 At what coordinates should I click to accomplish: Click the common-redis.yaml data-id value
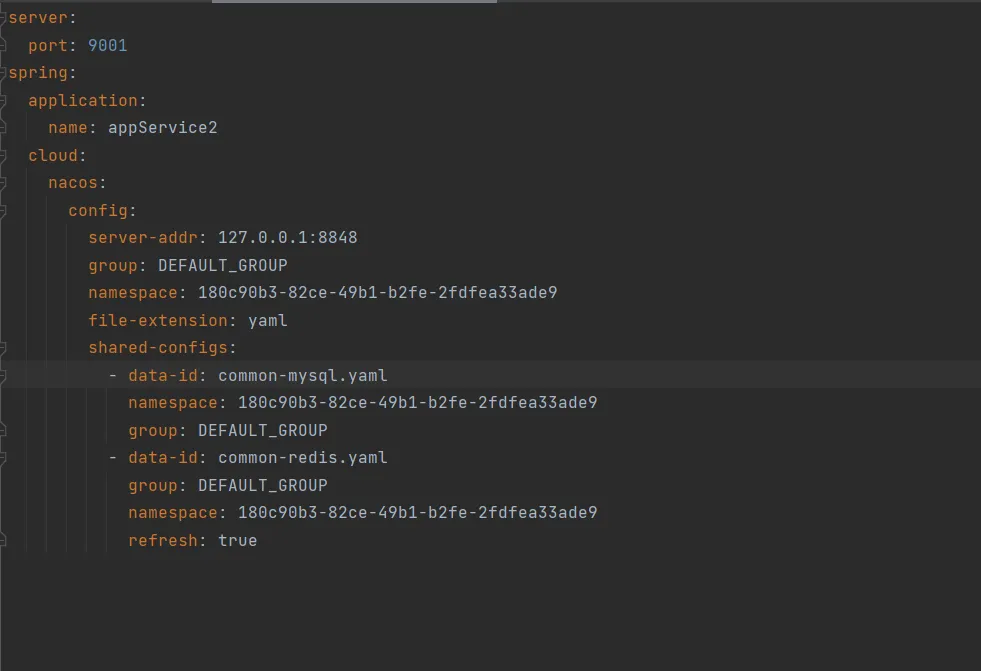point(302,458)
